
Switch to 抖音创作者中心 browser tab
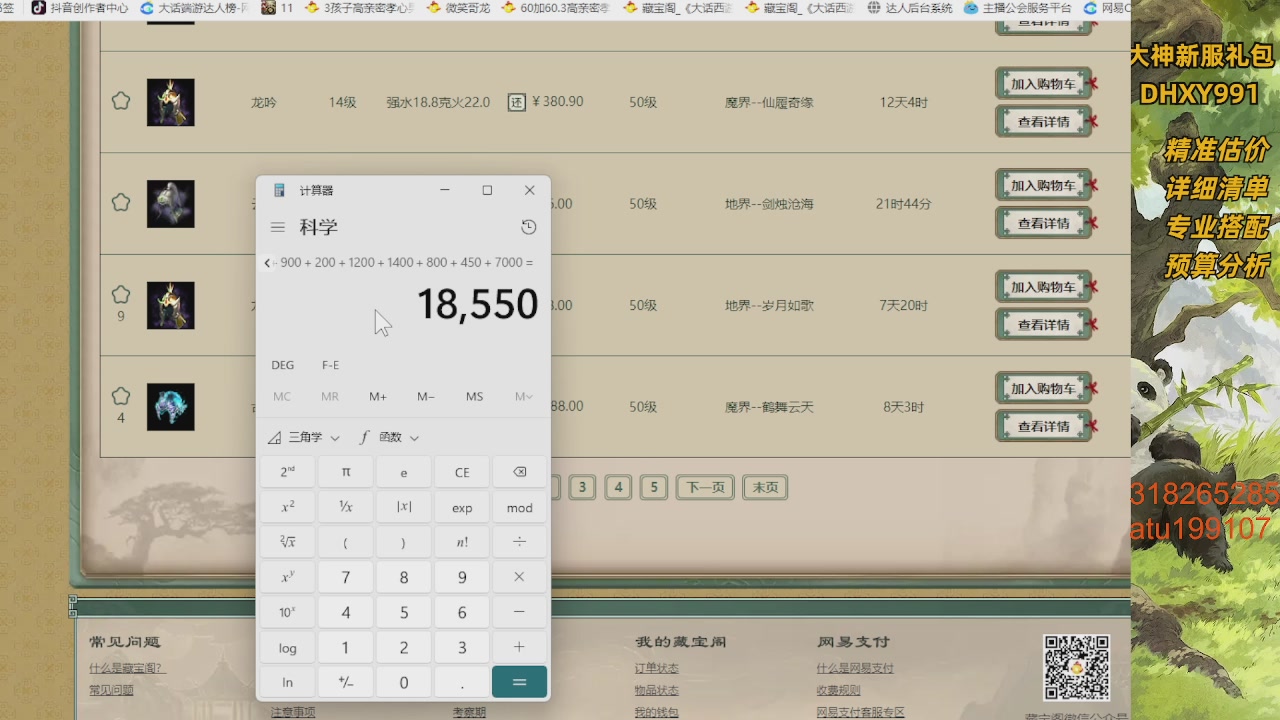tap(80, 8)
